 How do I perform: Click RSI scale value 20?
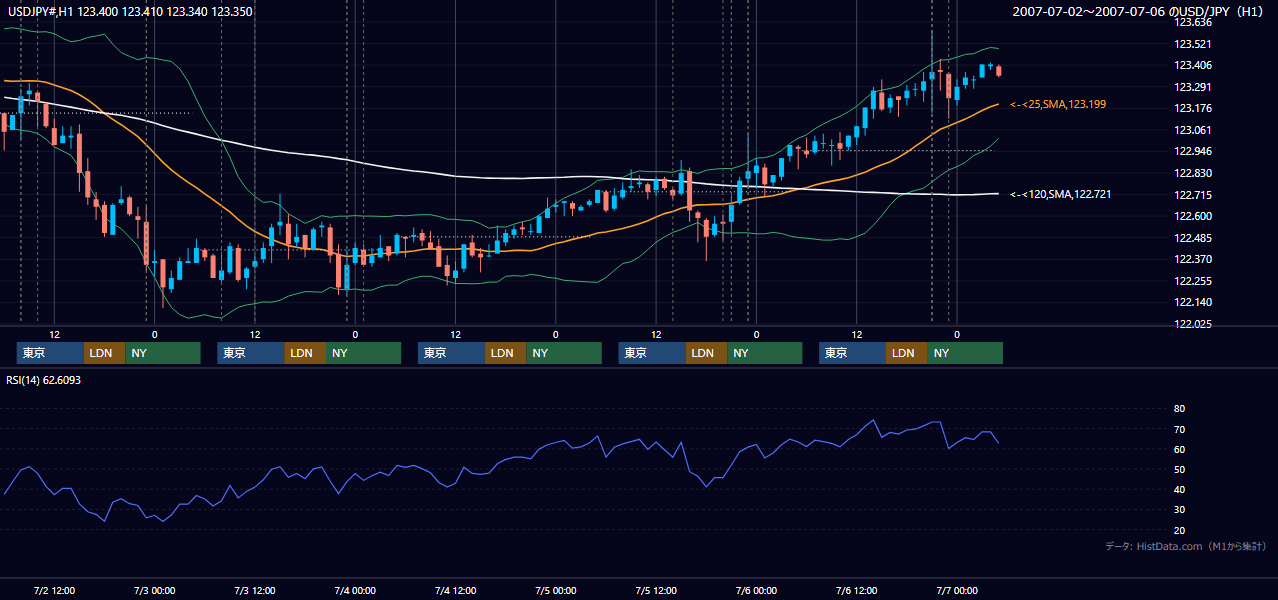pyautogui.click(x=1179, y=530)
